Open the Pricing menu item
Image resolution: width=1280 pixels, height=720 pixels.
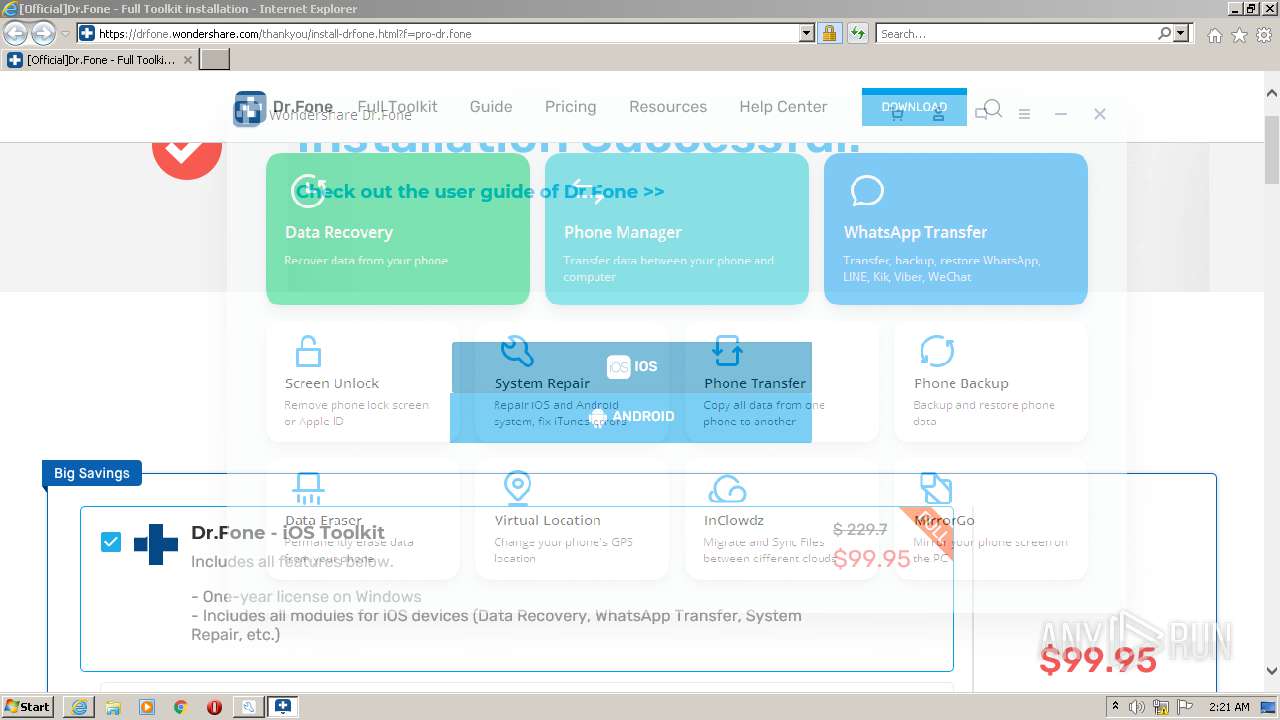[570, 107]
